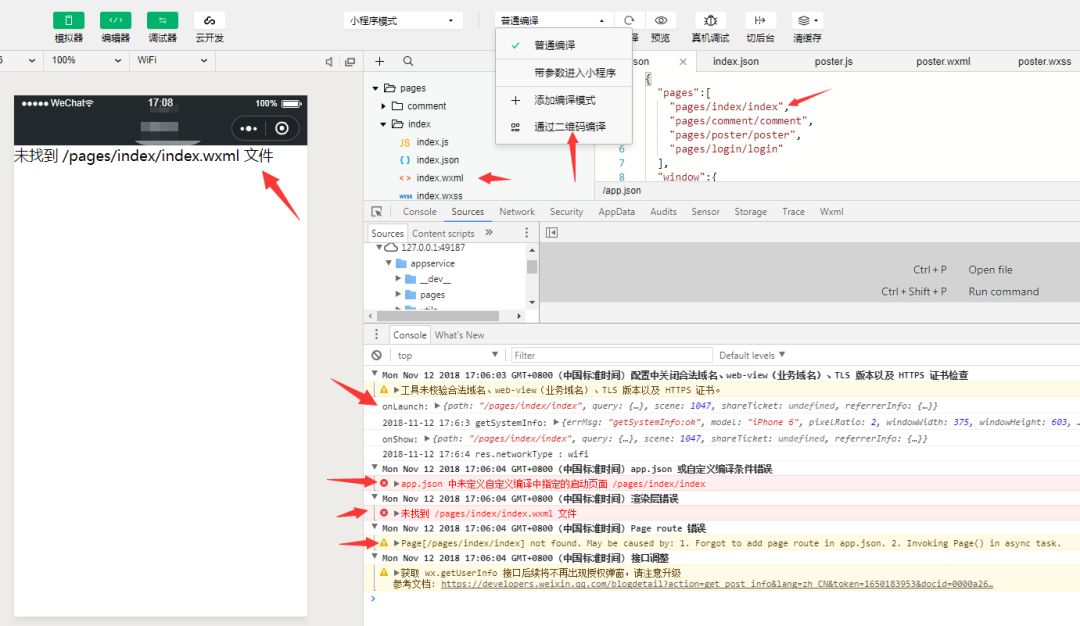1080x626 pixels.
Task: Open index.json in the file tree
Action: (437, 160)
